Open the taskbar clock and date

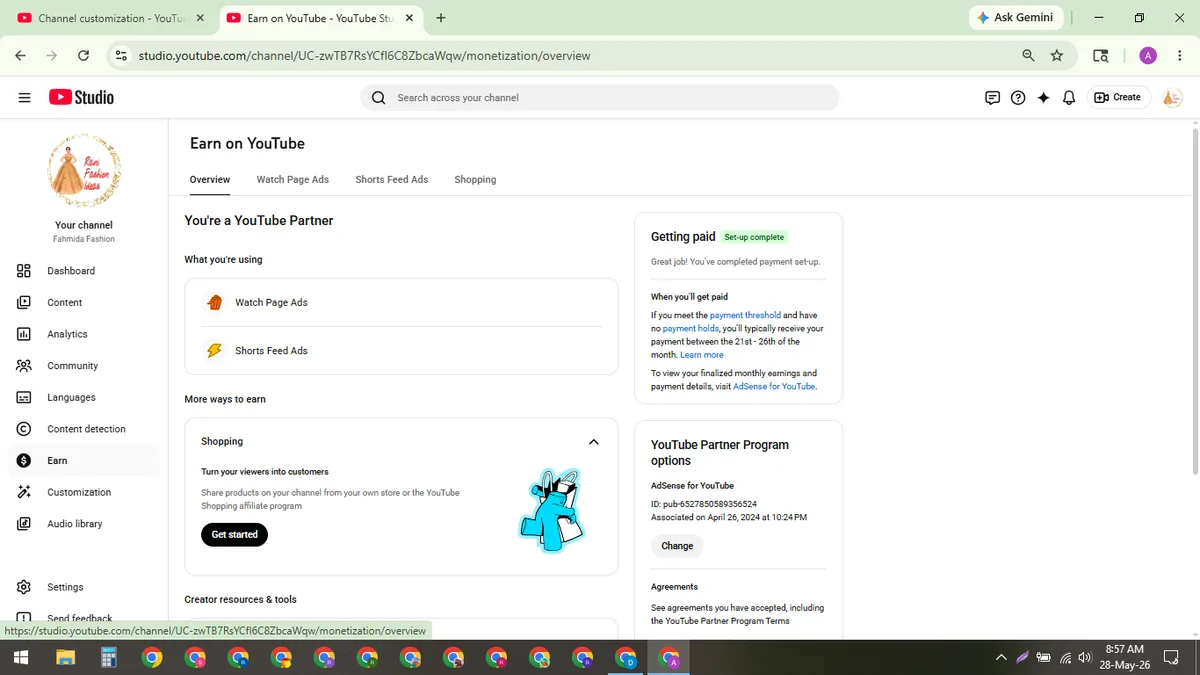(1124, 657)
